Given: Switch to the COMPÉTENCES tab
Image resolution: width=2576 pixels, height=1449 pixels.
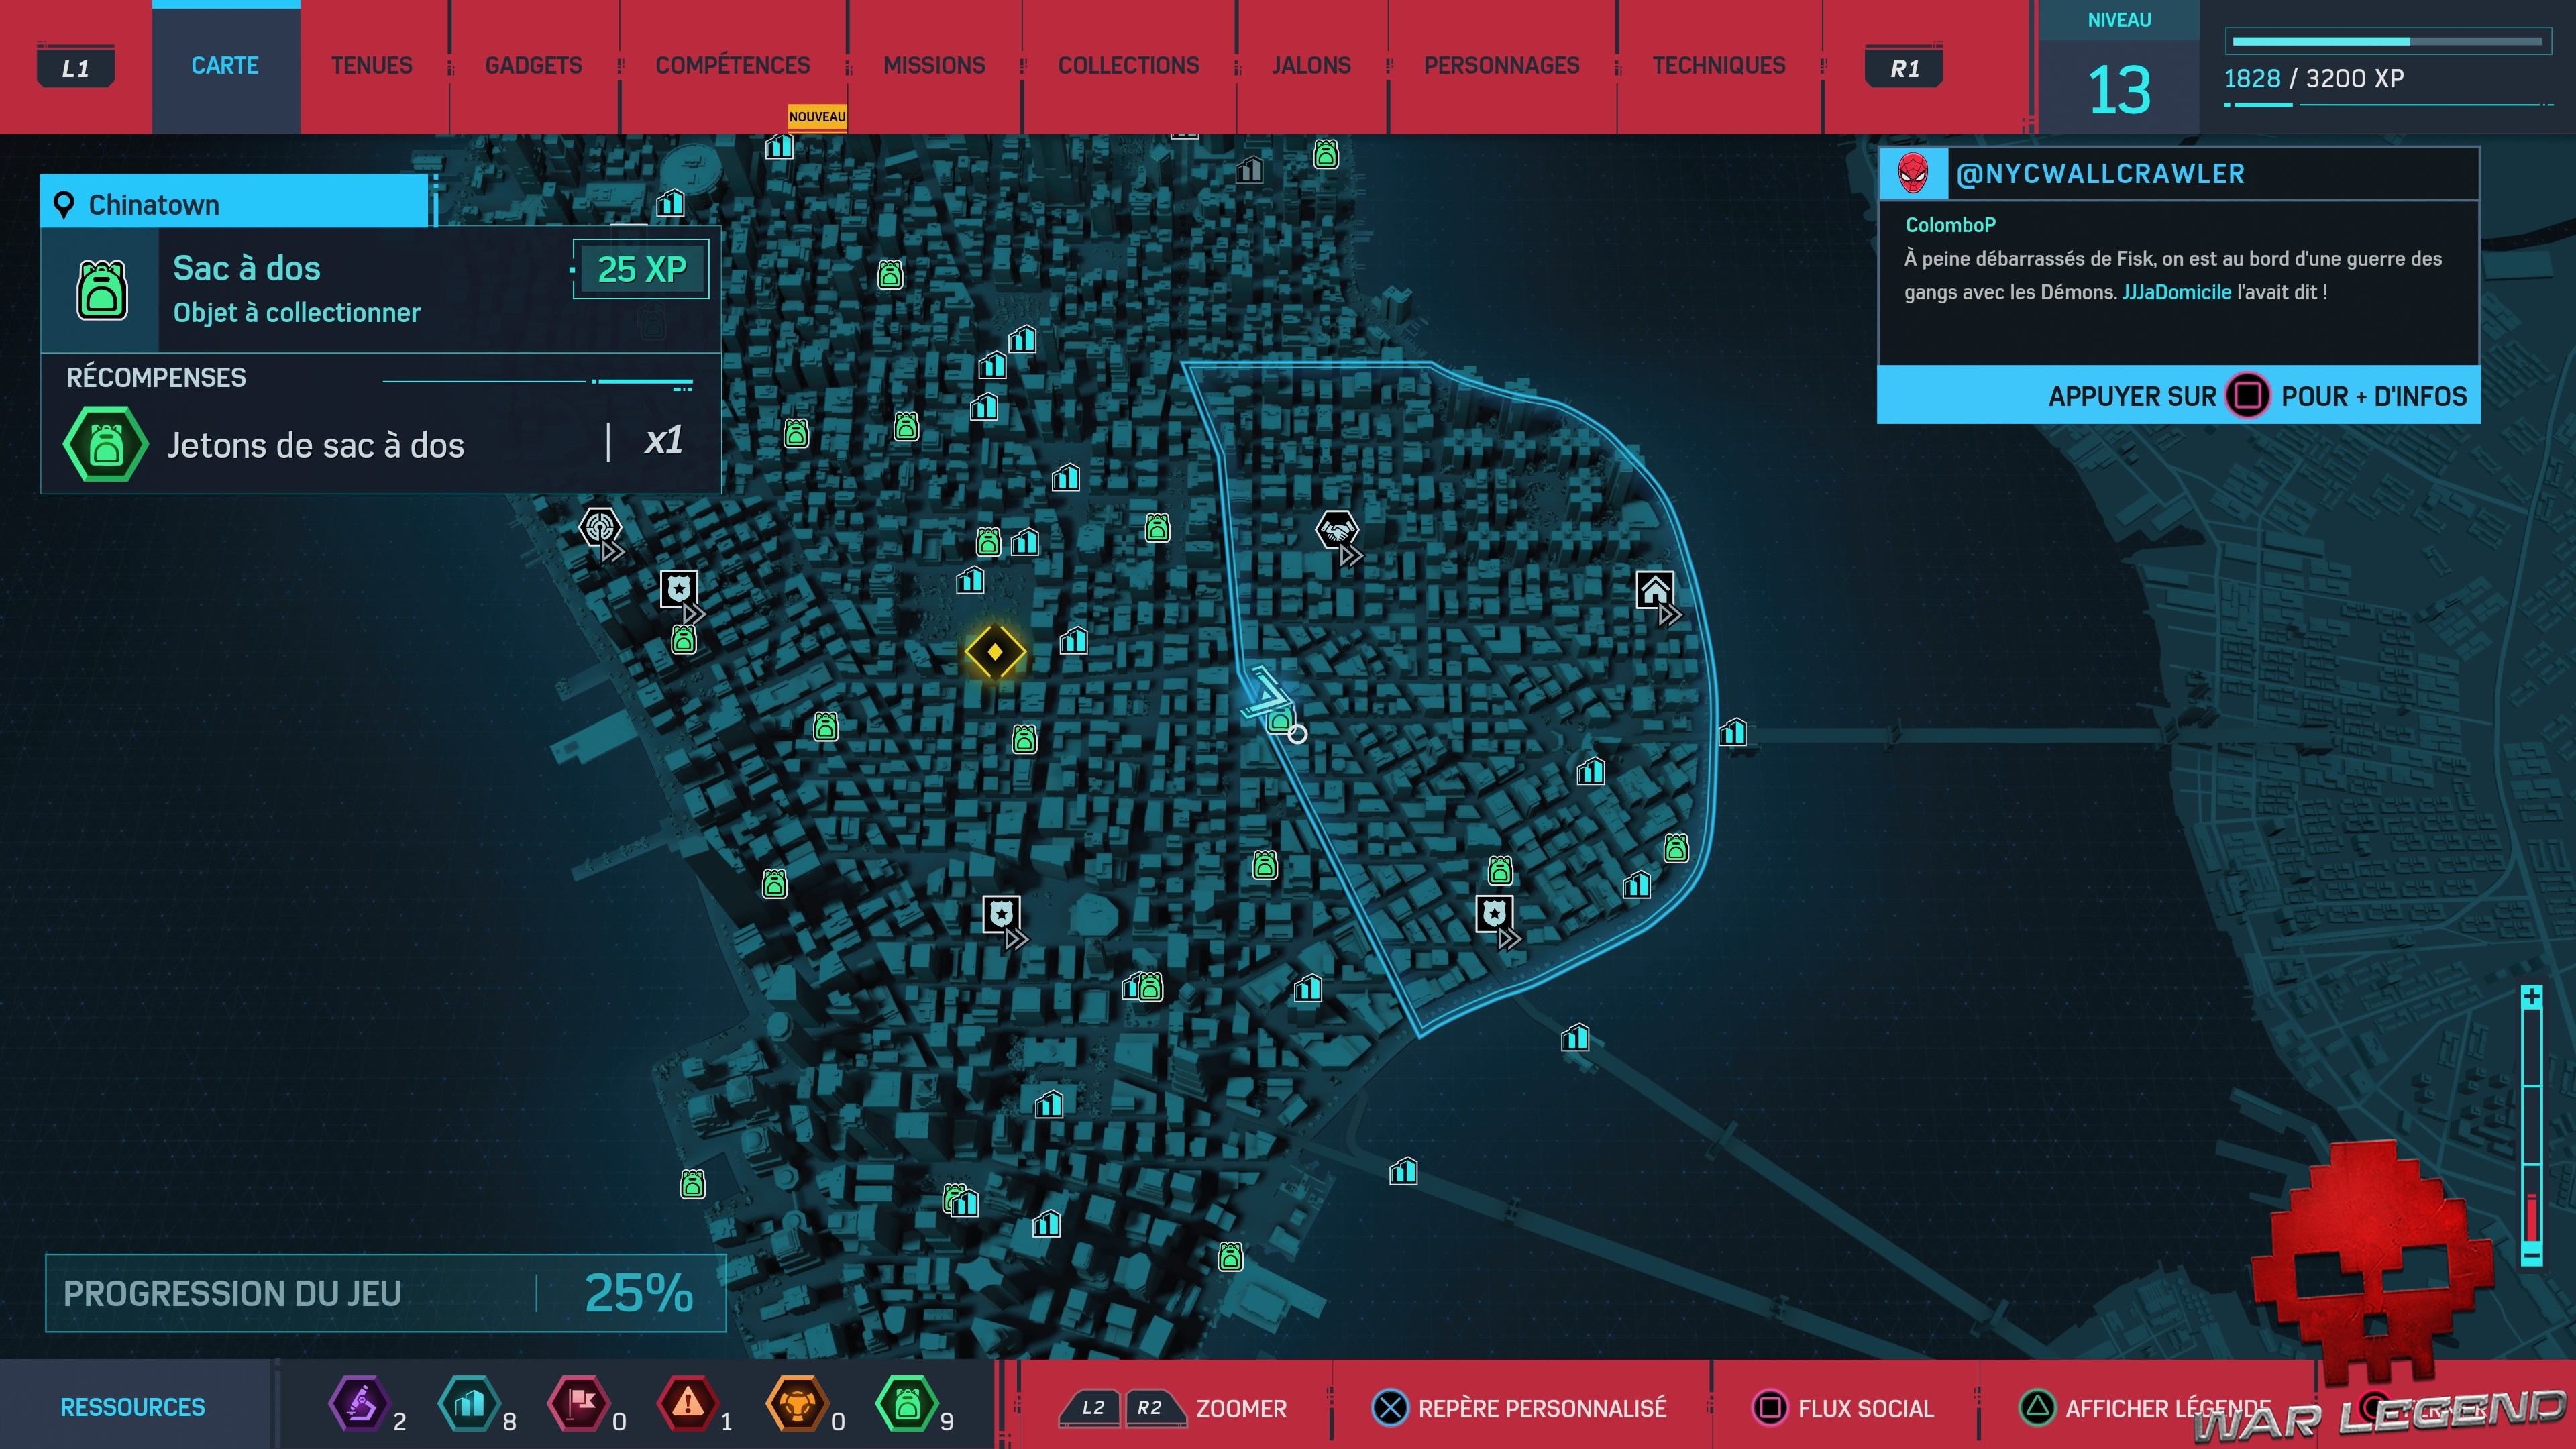Looking at the screenshot, I should pos(732,66).
